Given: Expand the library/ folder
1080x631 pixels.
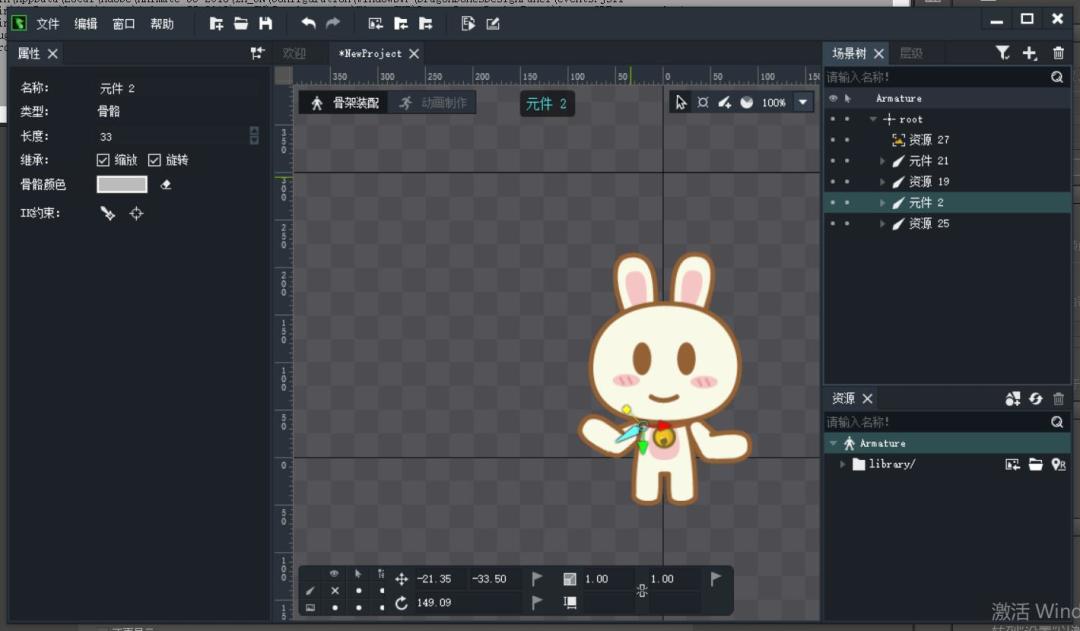Looking at the screenshot, I should [843, 464].
